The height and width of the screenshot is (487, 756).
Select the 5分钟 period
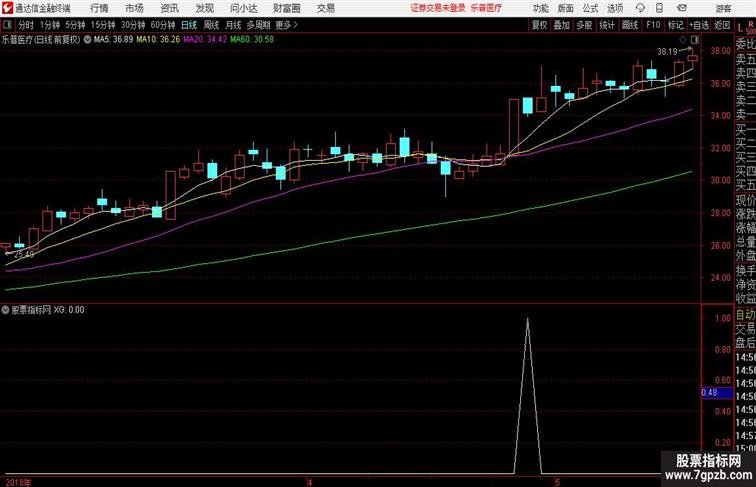point(75,25)
